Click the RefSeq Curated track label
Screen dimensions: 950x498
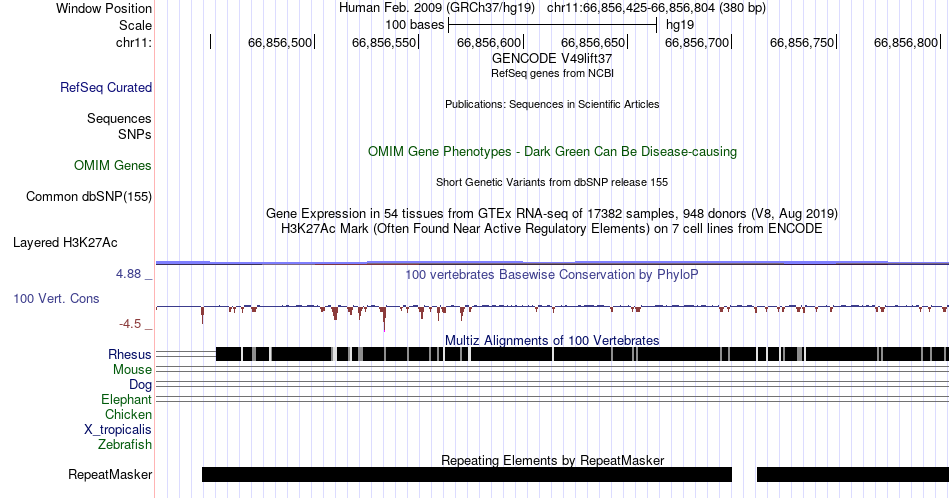105,87
